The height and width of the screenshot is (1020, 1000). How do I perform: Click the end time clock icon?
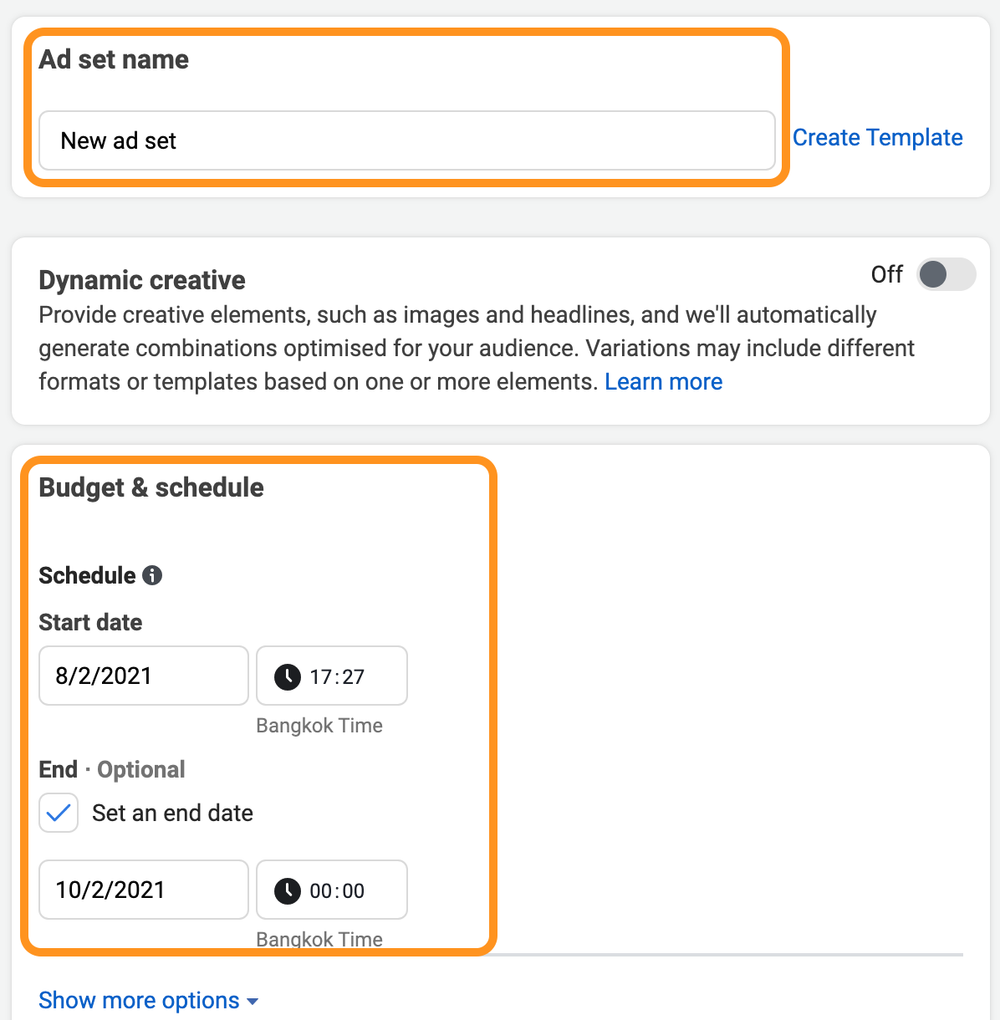tap(287, 891)
